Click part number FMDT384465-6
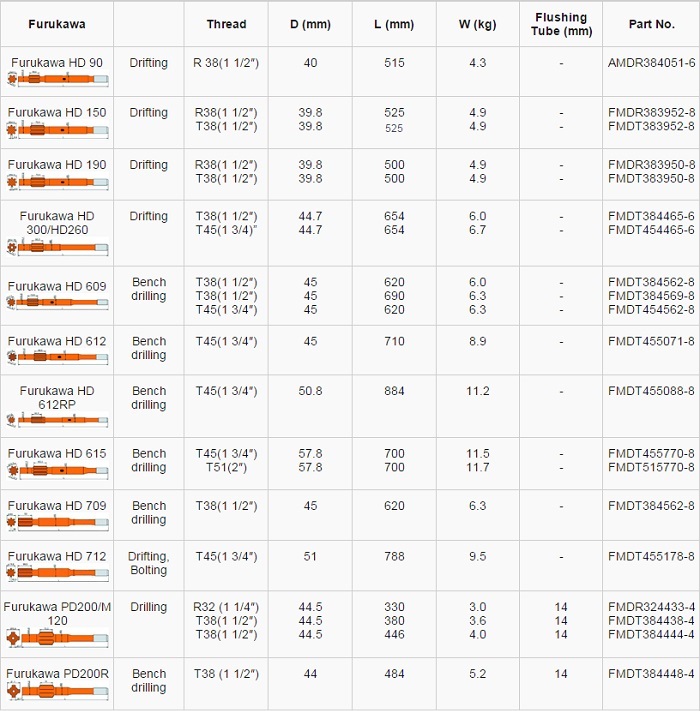This screenshot has height=711, width=700. point(651,216)
